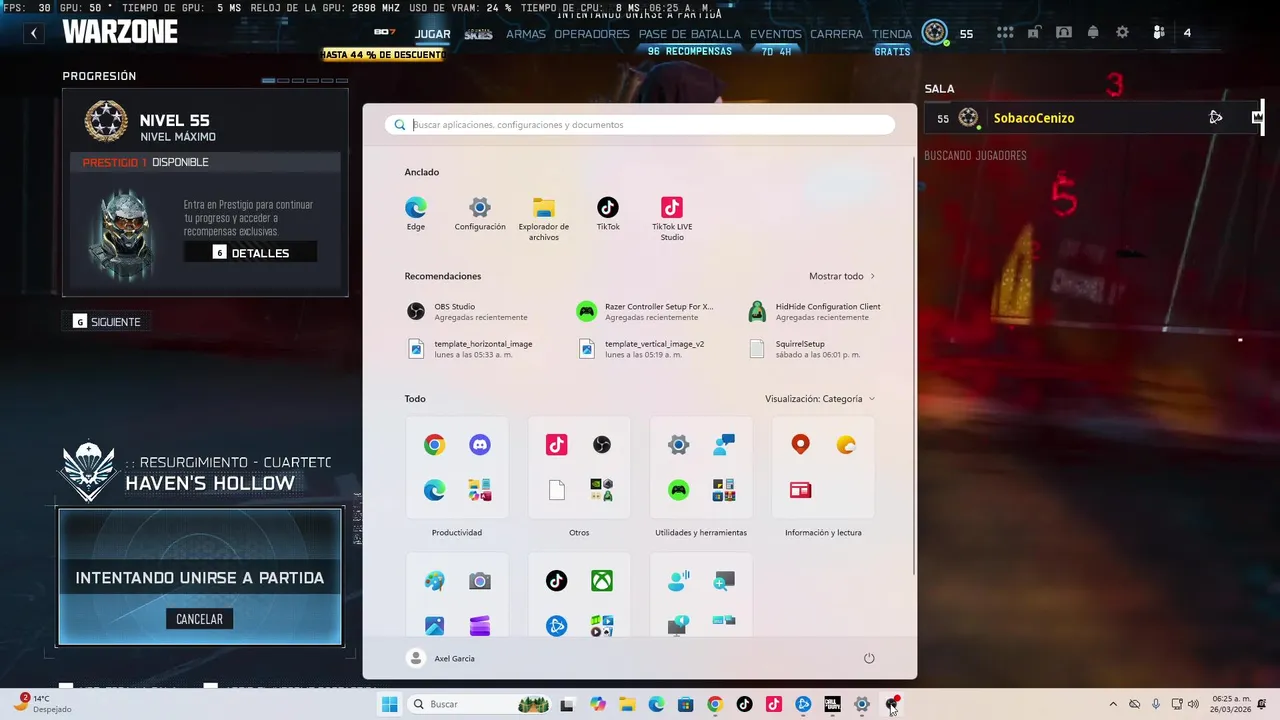Viewport: 1280px width, 720px height.
Task: Open Xbox app in the category grid
Action: tap(602, 581)
